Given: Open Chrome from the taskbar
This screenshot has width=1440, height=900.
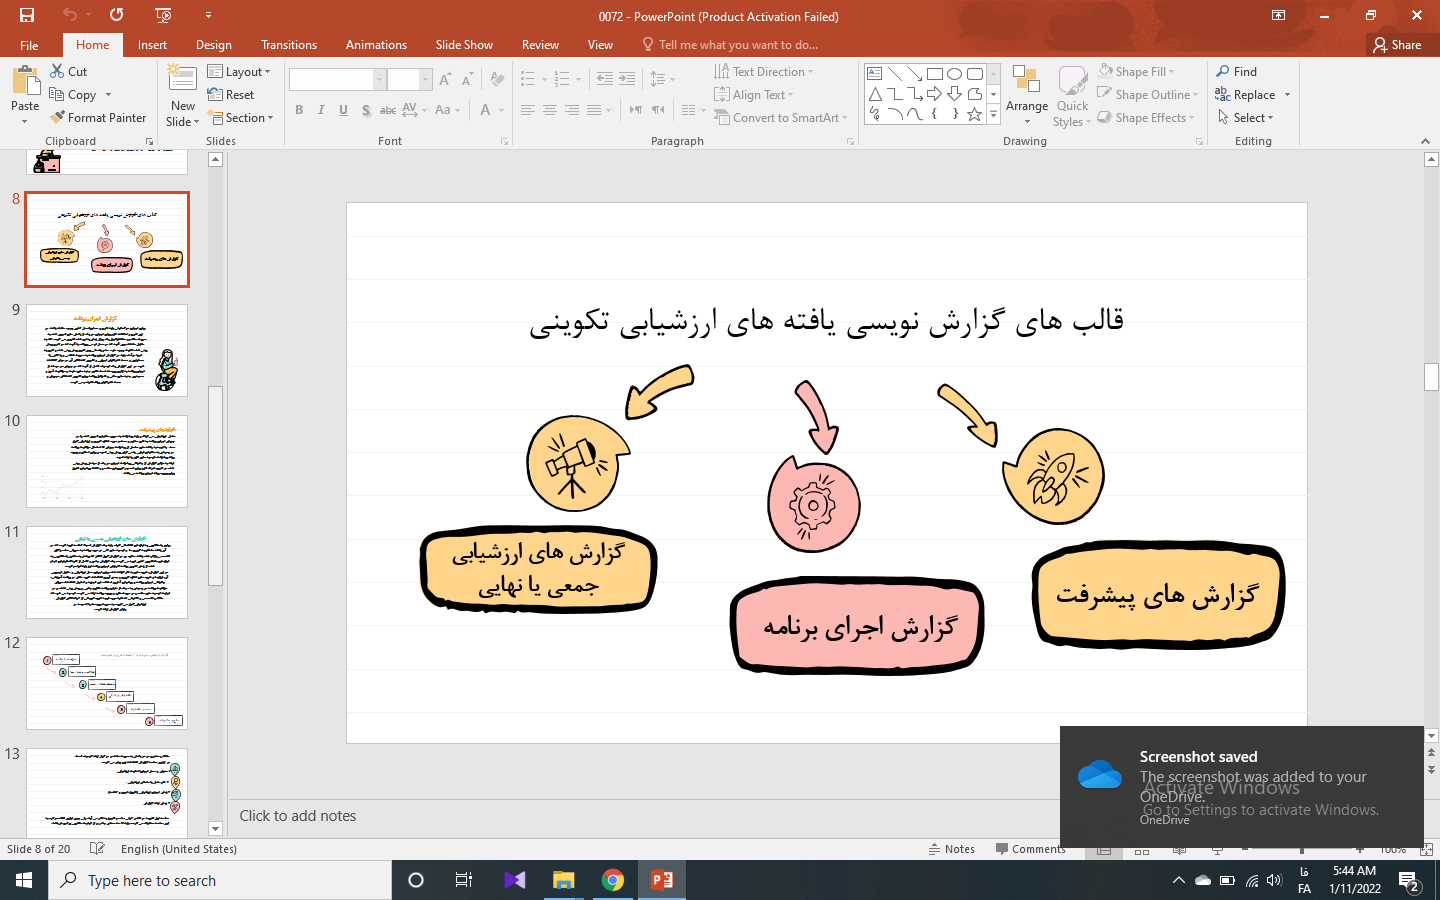Looking at the screenshot, I should click(x=613, y=880).
